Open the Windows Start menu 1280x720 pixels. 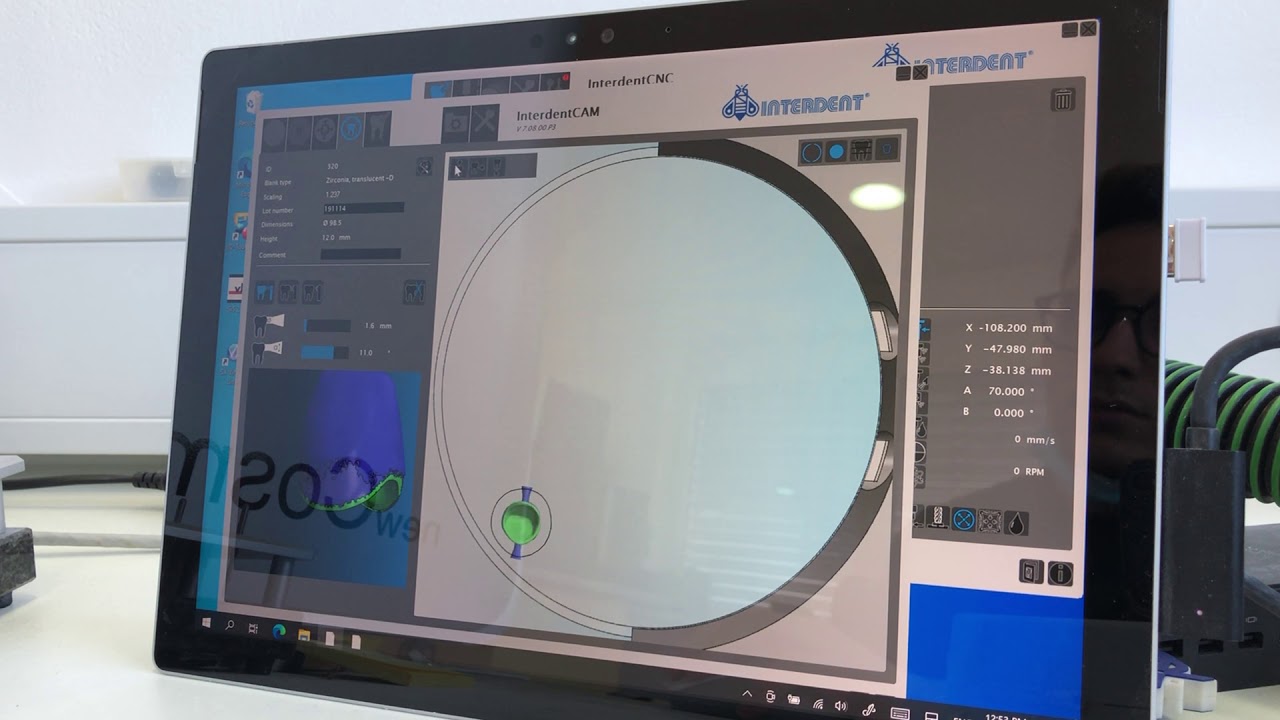click(x=207, y=622)
